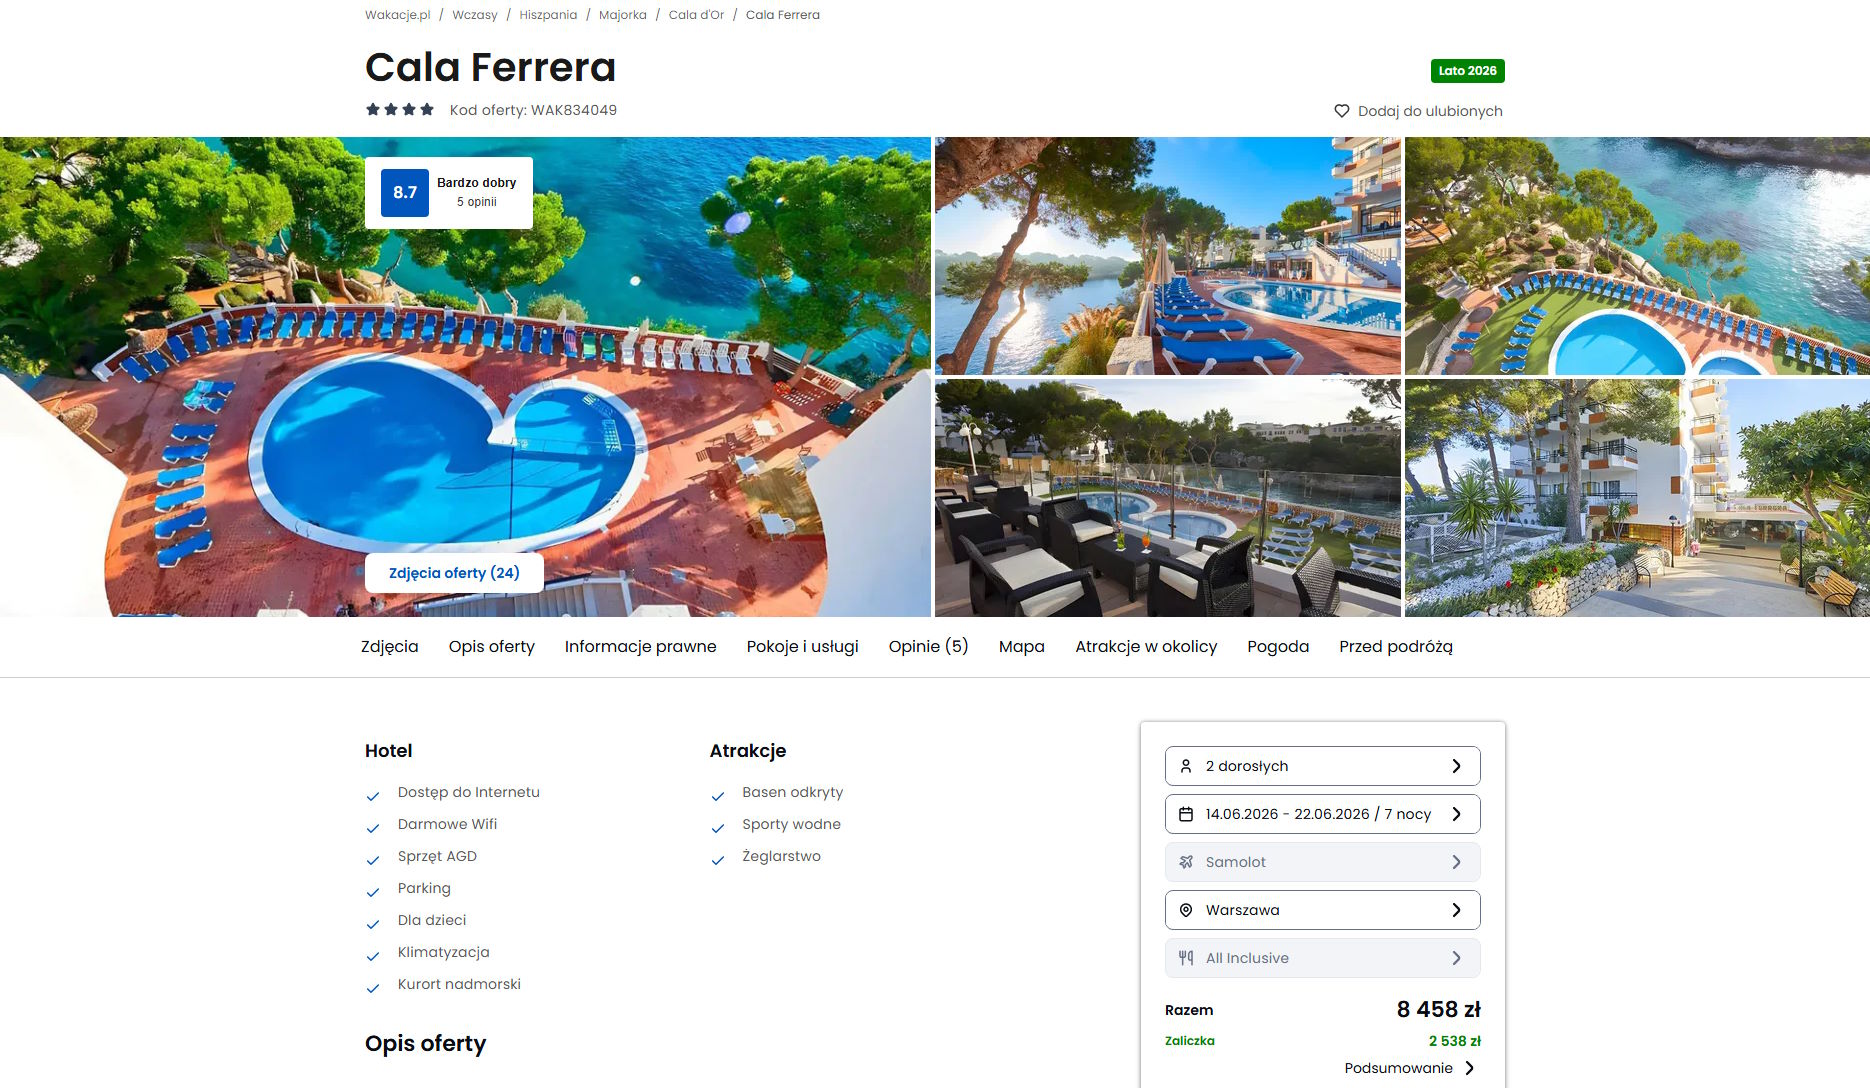The image size is (1870, 1088).
Task: Follow the Majorka breadcrumb link
Action: point(622,15)
